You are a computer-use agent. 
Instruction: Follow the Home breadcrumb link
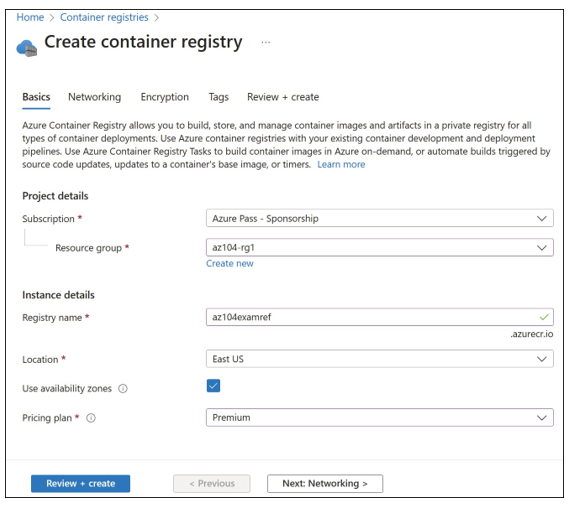30,17
